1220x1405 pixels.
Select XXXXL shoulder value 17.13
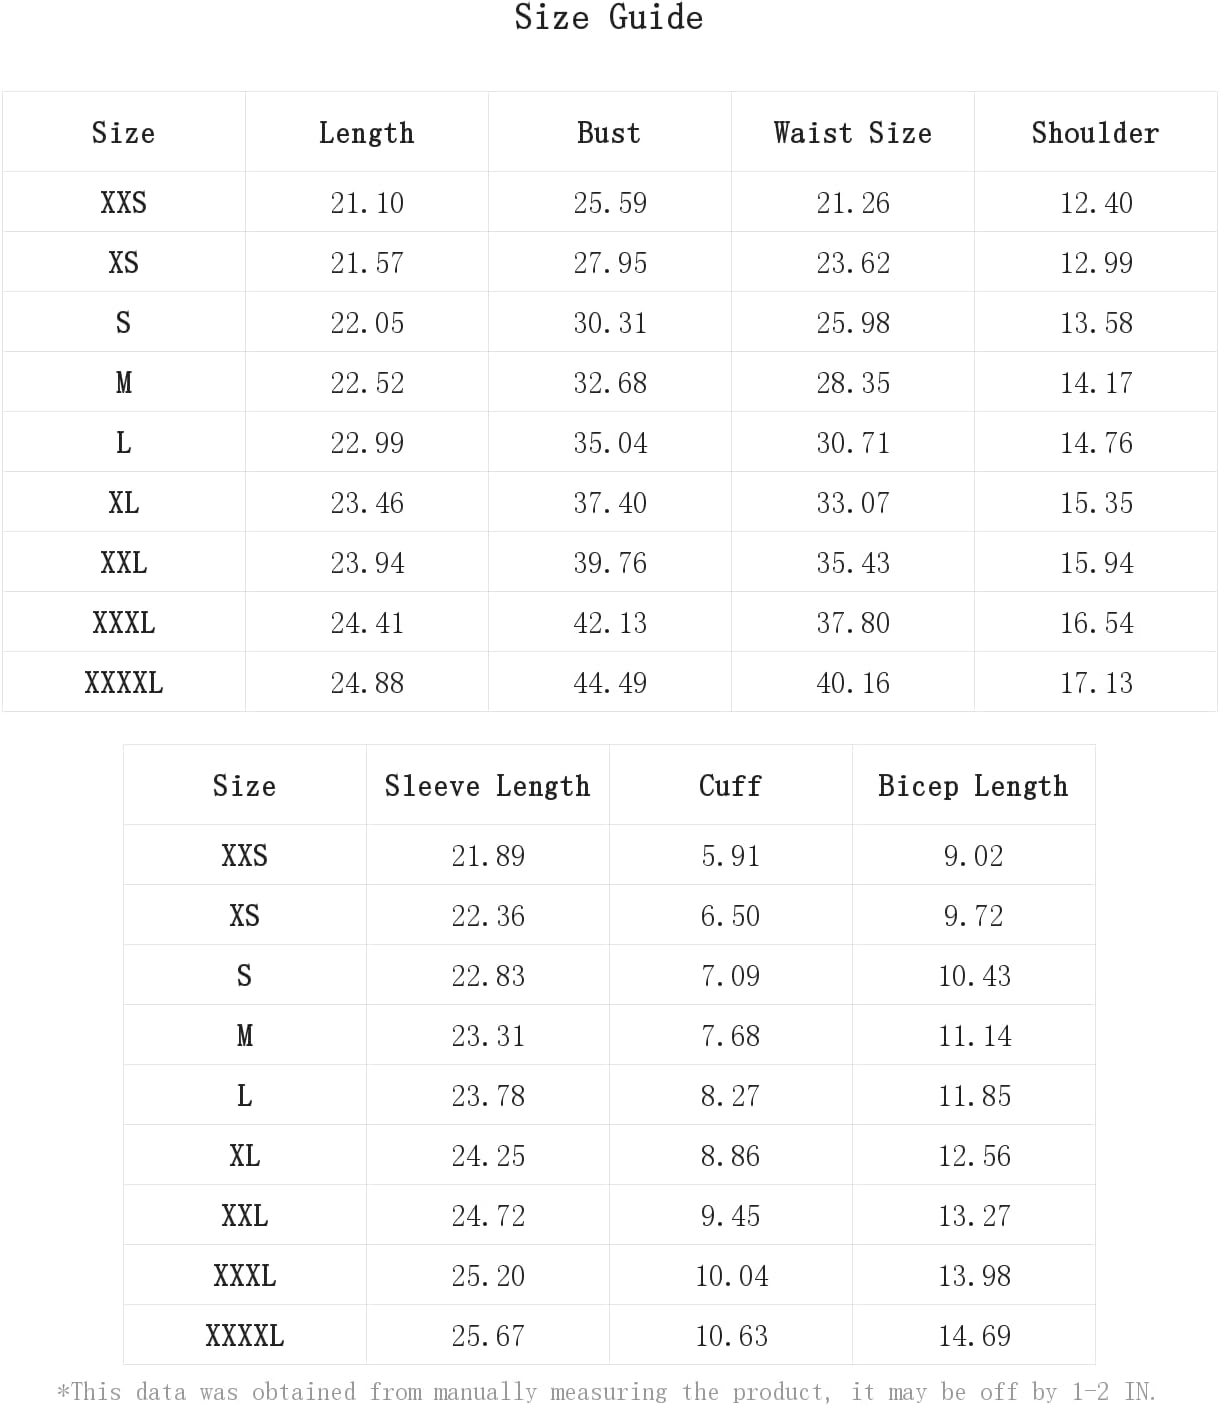click(1096, 683)
